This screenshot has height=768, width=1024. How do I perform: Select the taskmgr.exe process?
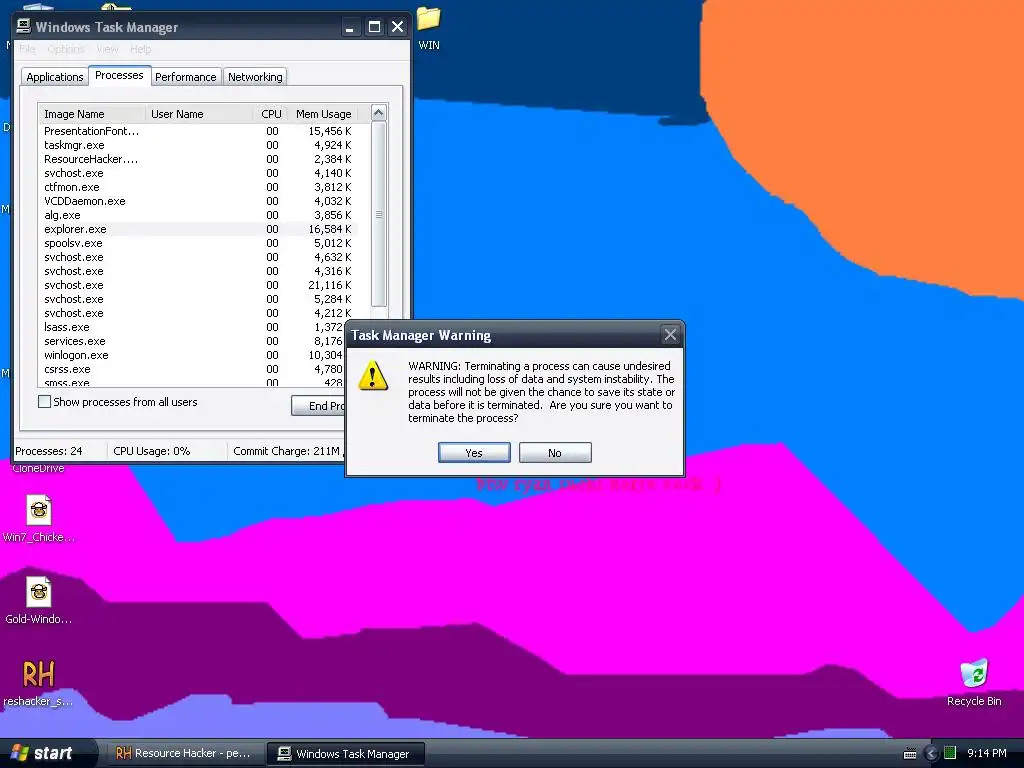pyautogui.click(x=198, y=145)
